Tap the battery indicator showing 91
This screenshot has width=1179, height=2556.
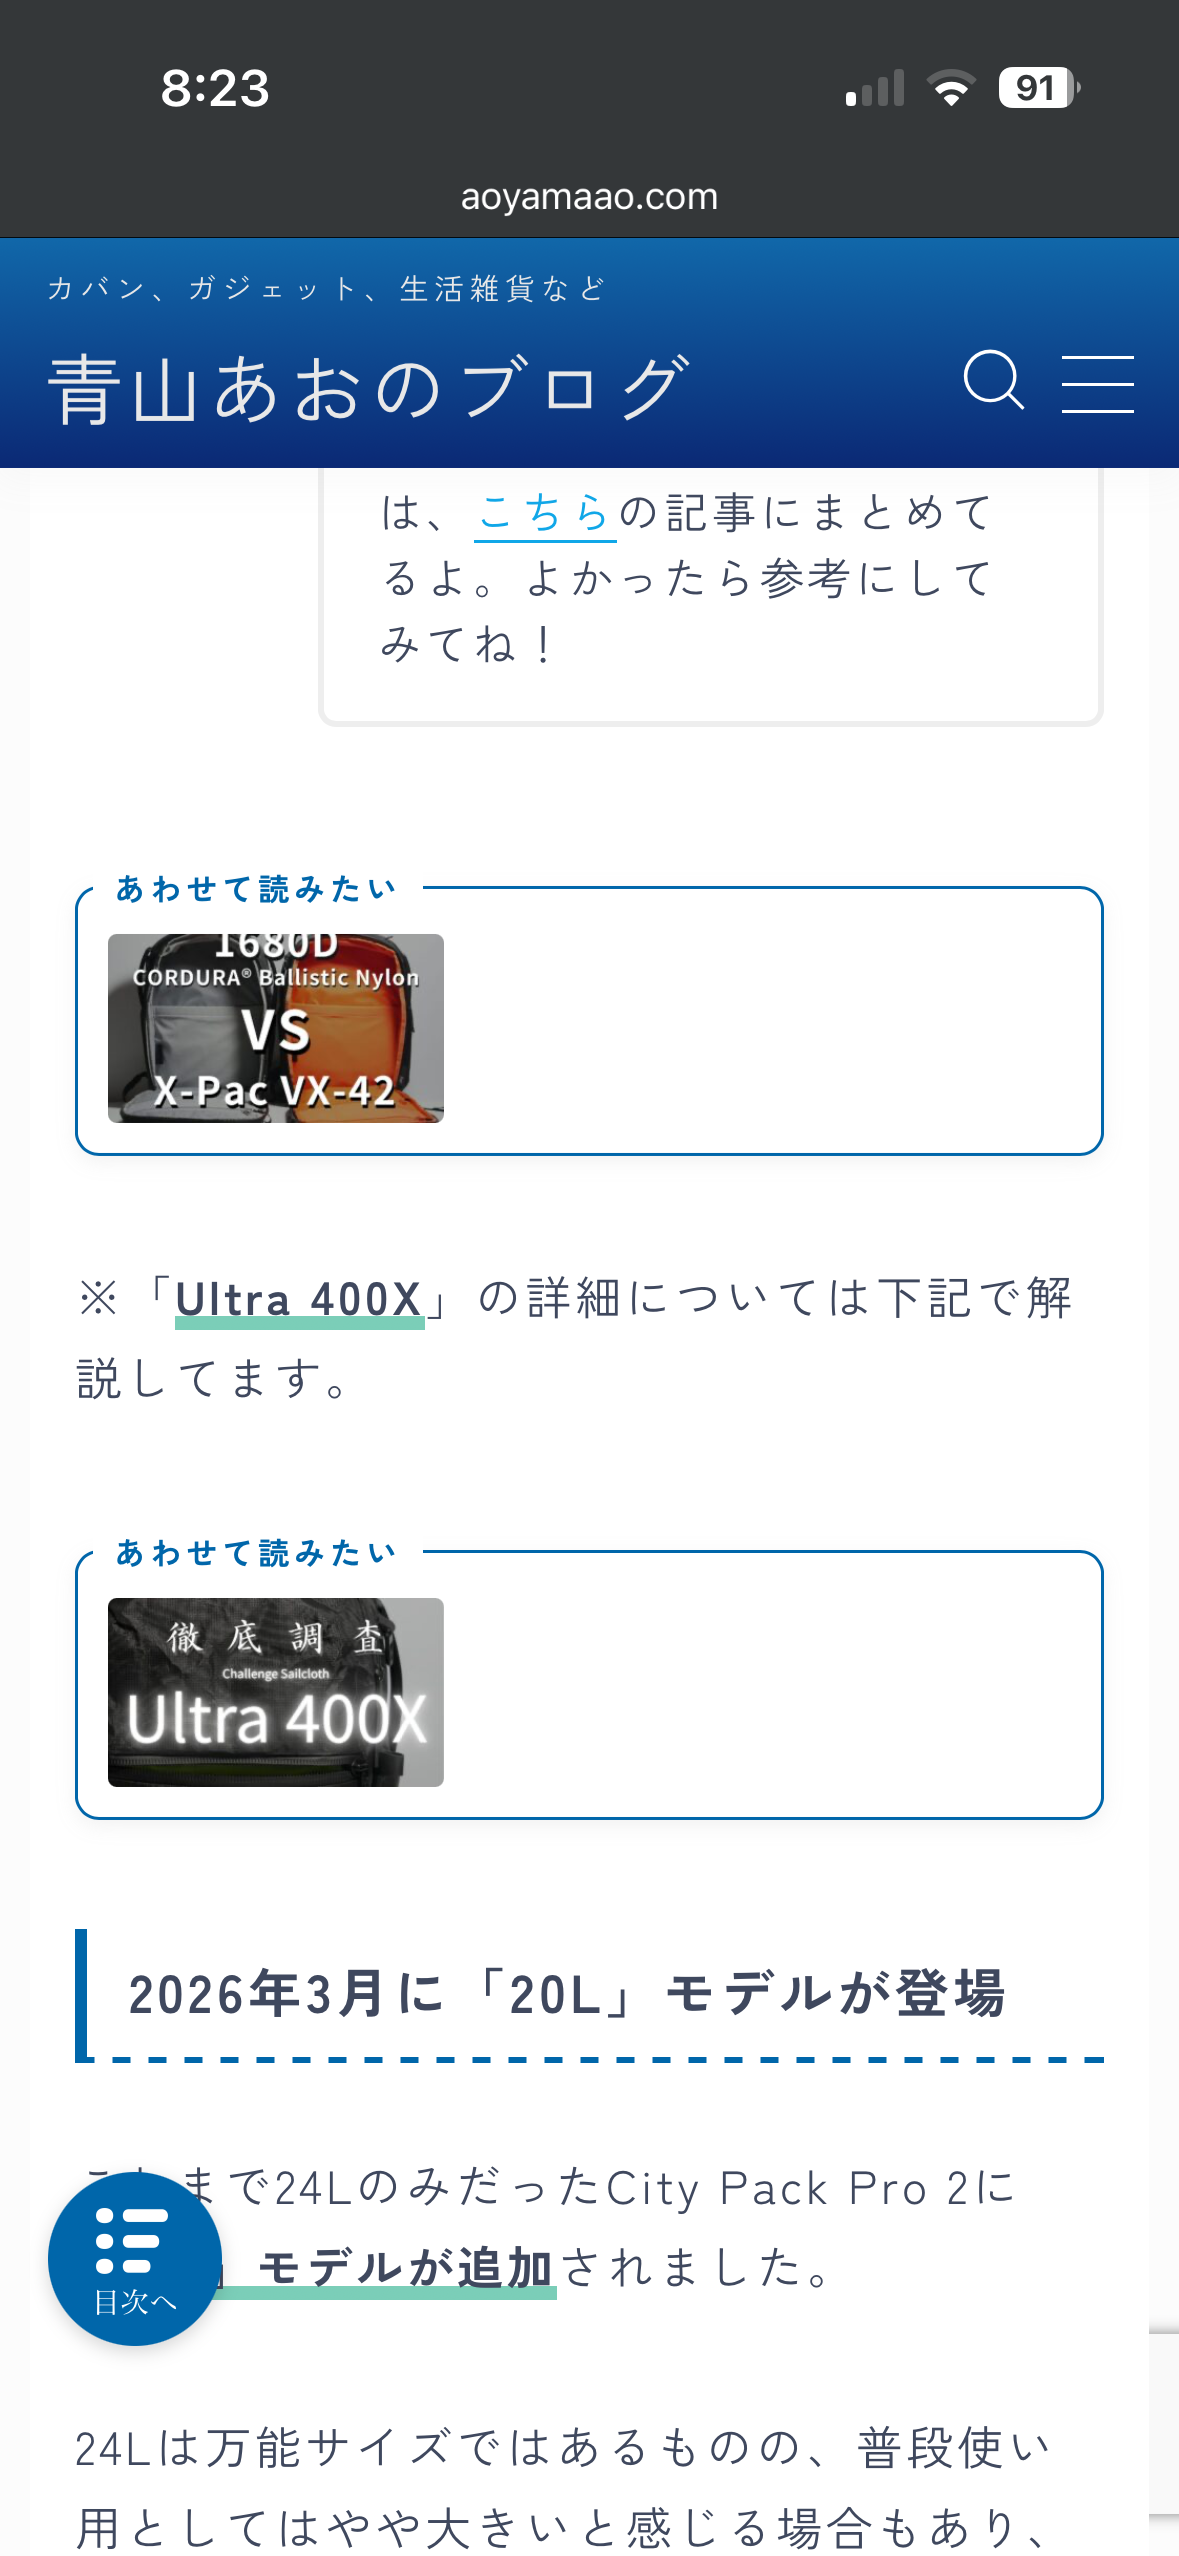tap(1038, 88)
